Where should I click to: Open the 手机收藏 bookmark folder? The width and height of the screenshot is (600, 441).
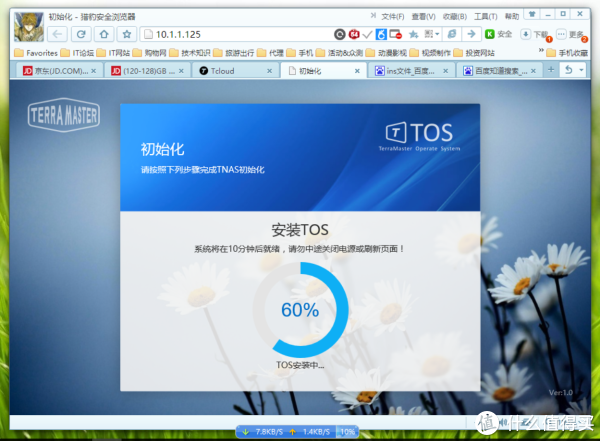[567, 53]
